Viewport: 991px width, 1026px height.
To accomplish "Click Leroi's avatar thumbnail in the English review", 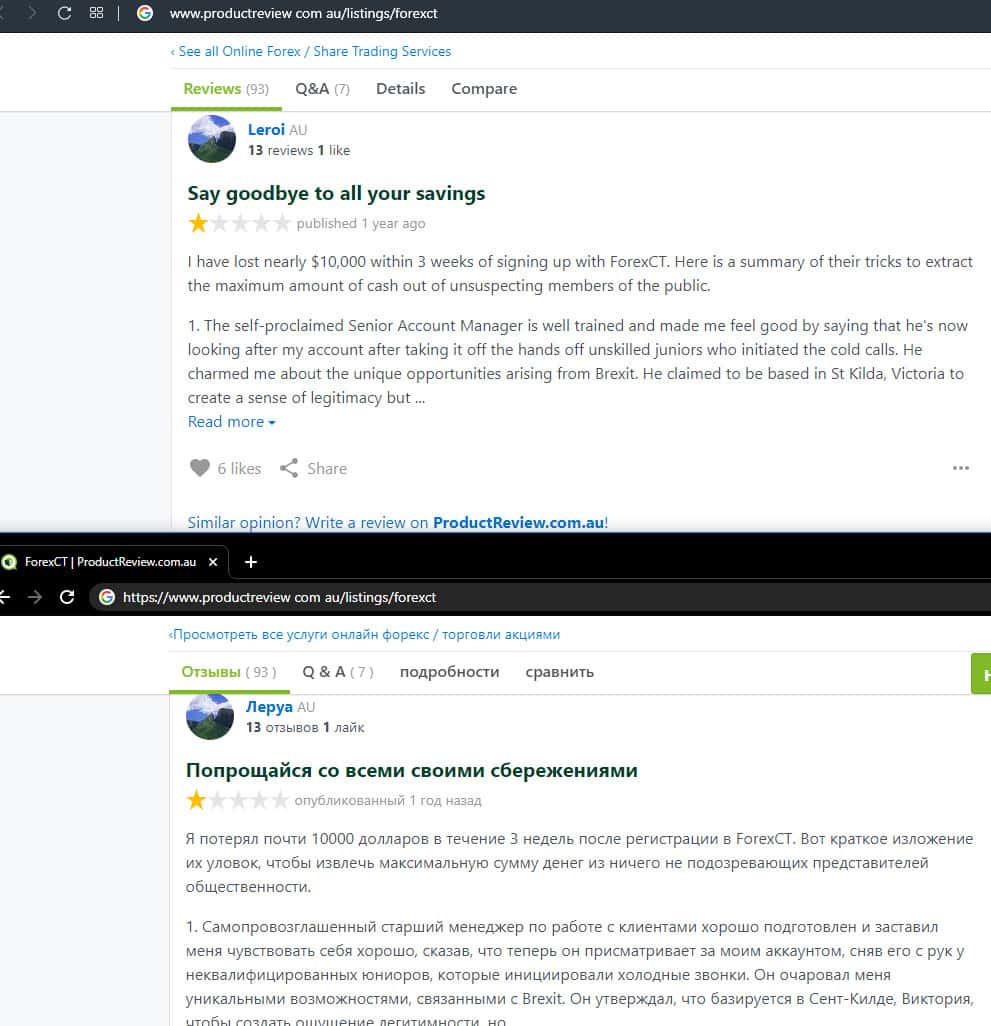I will coord(211,139).
